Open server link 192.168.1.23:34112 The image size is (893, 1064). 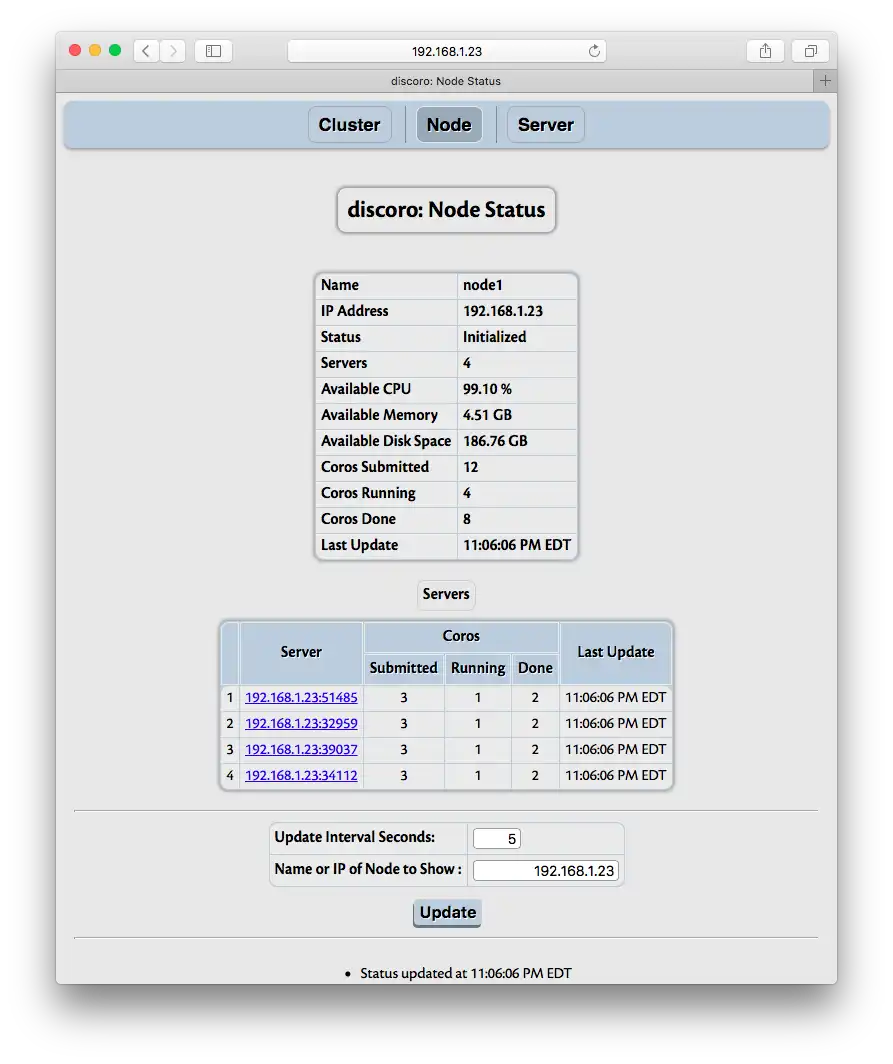coord(301,775)
